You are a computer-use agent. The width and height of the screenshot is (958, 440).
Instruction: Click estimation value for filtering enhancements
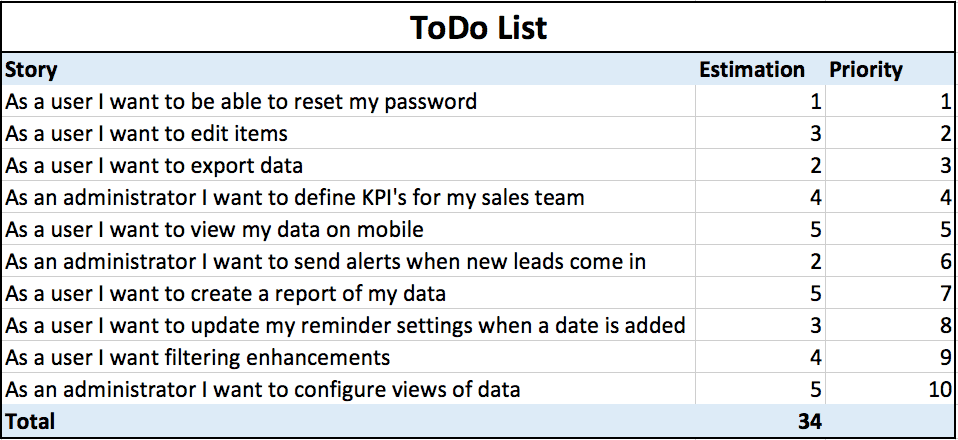pyautogui.click(x=815, y=358)
